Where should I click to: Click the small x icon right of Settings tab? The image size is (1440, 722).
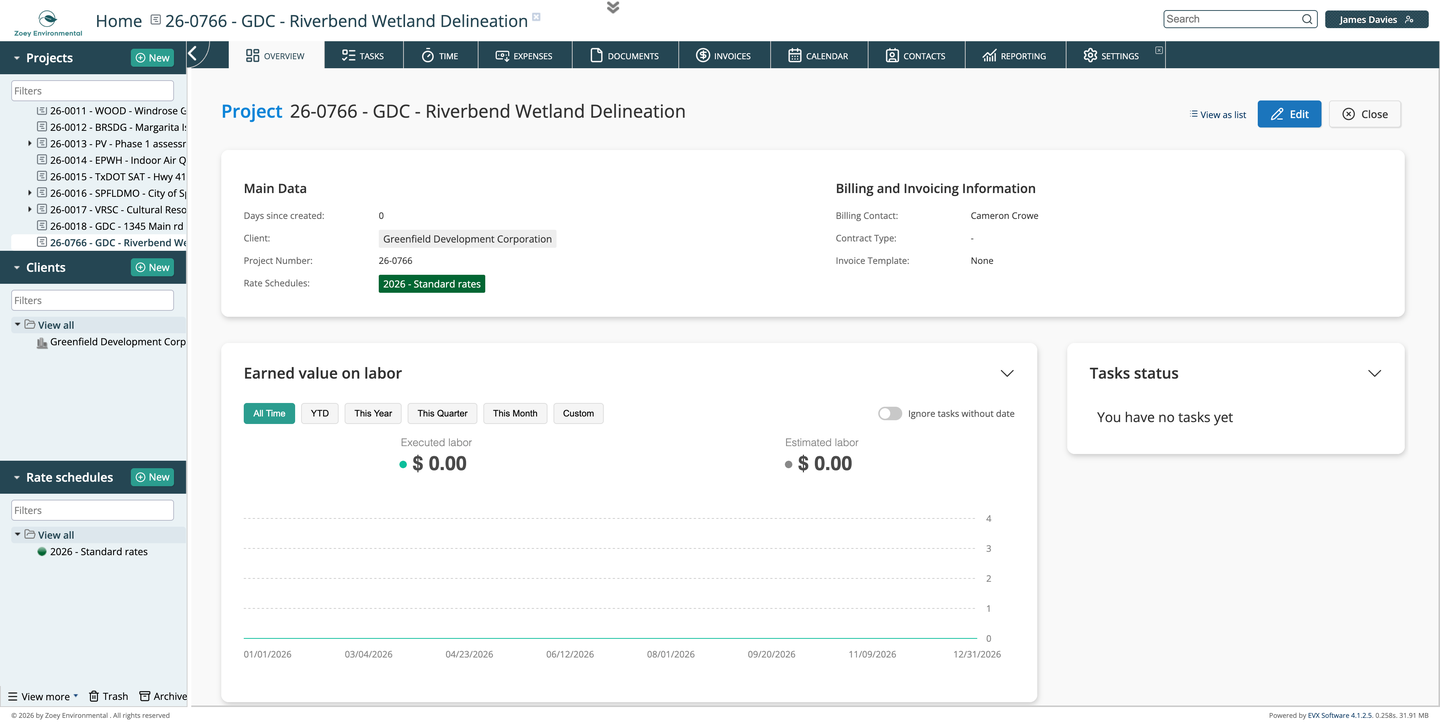(1159, 50)
